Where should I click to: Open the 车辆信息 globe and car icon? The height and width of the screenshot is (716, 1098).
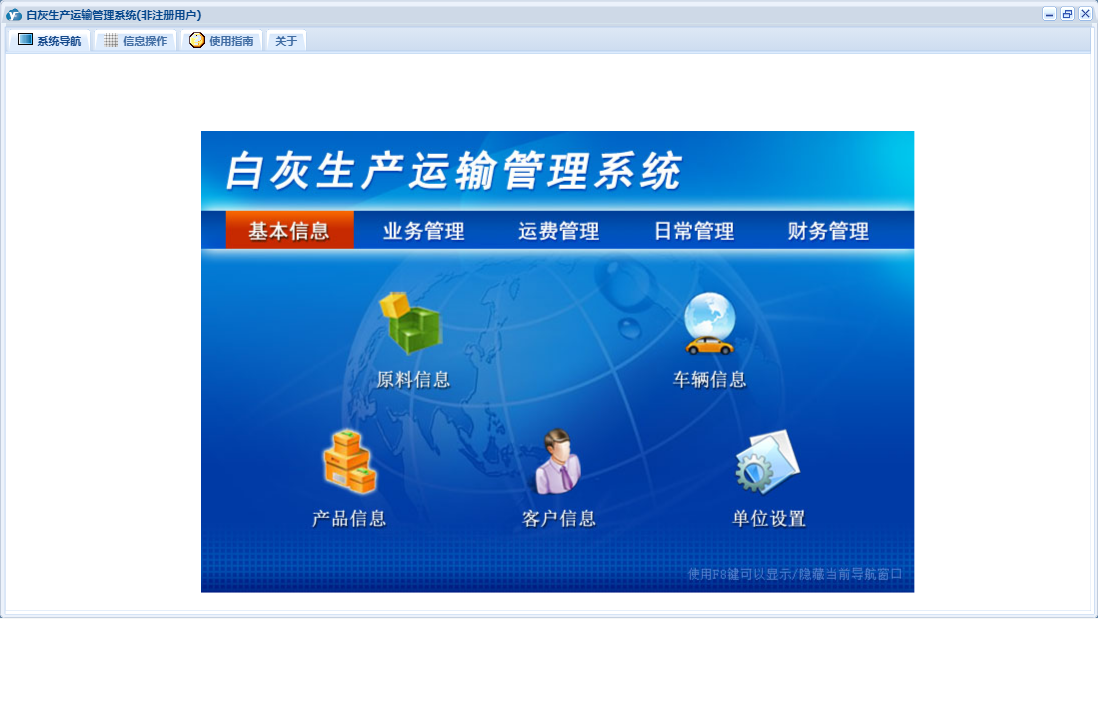[709, 323]
